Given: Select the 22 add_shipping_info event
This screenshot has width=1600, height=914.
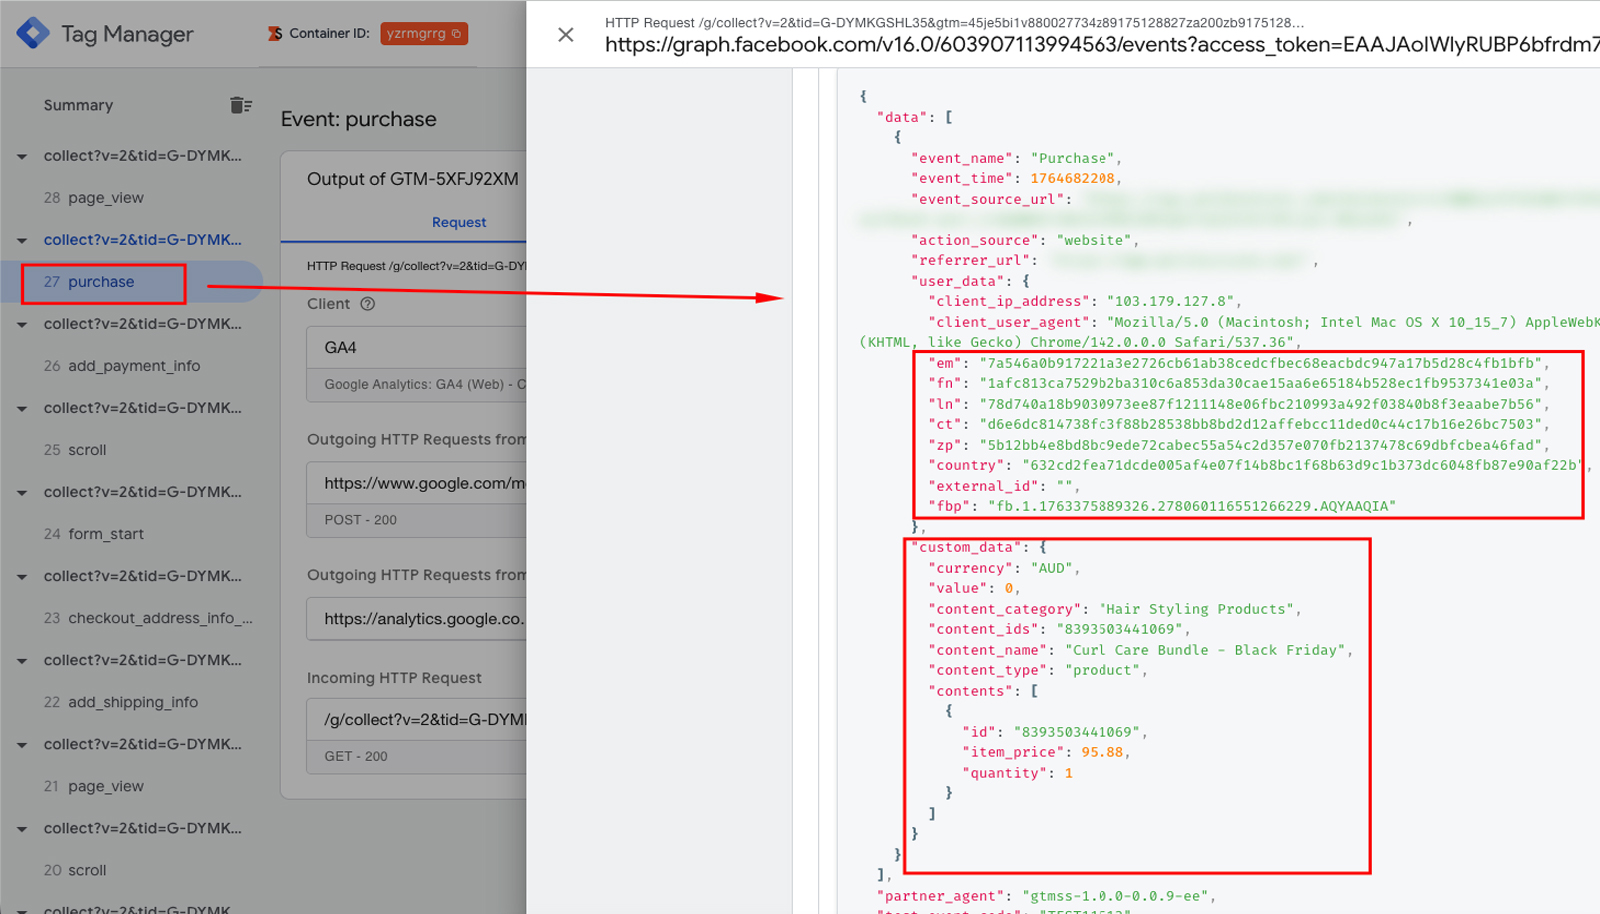Looking at the screenshot, I should 132,702.
